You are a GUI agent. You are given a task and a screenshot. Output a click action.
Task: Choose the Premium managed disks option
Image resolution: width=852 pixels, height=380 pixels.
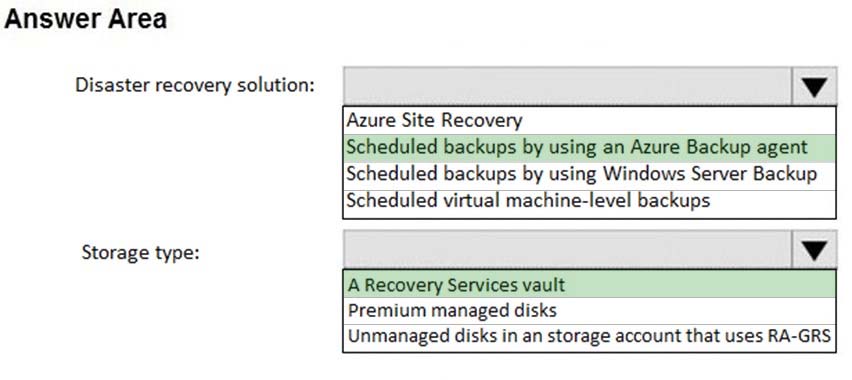click(x=590, y=311)
